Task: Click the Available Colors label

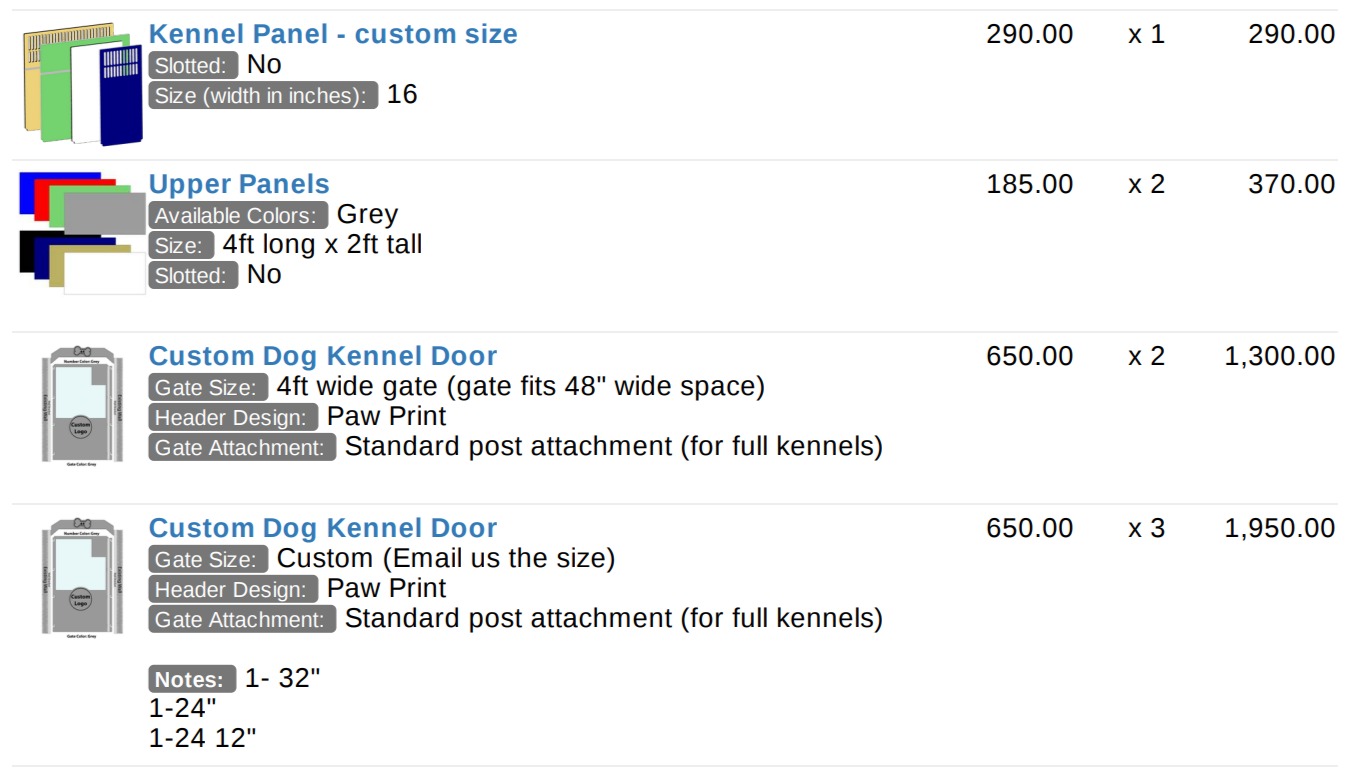Action: tap(239, 216)
